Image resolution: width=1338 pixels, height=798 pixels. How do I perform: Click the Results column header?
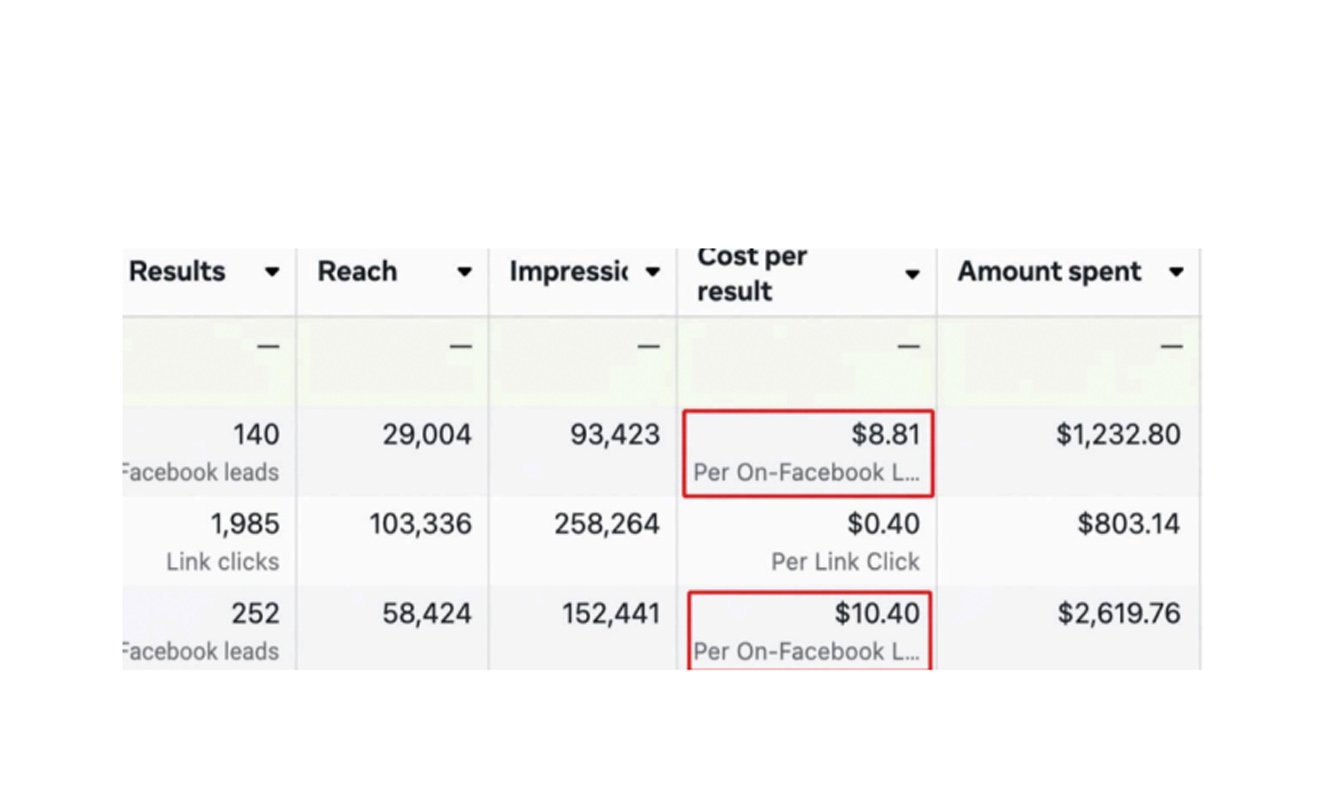pos(177,272)
